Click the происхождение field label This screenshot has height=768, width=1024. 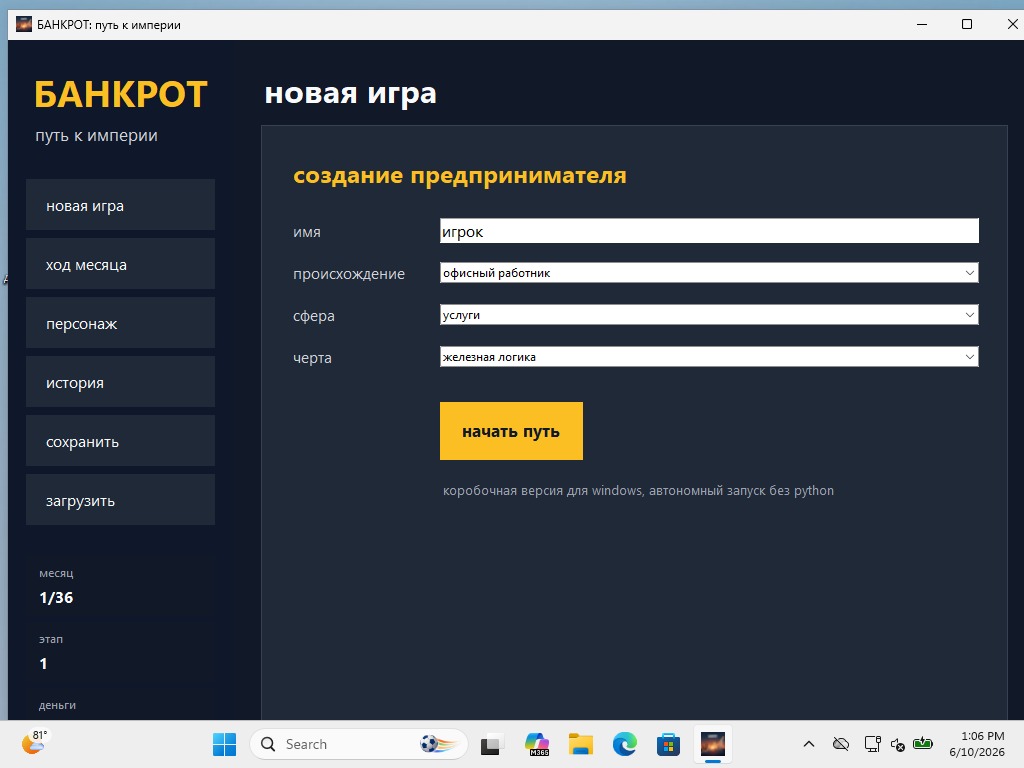(x=349, y=274)
